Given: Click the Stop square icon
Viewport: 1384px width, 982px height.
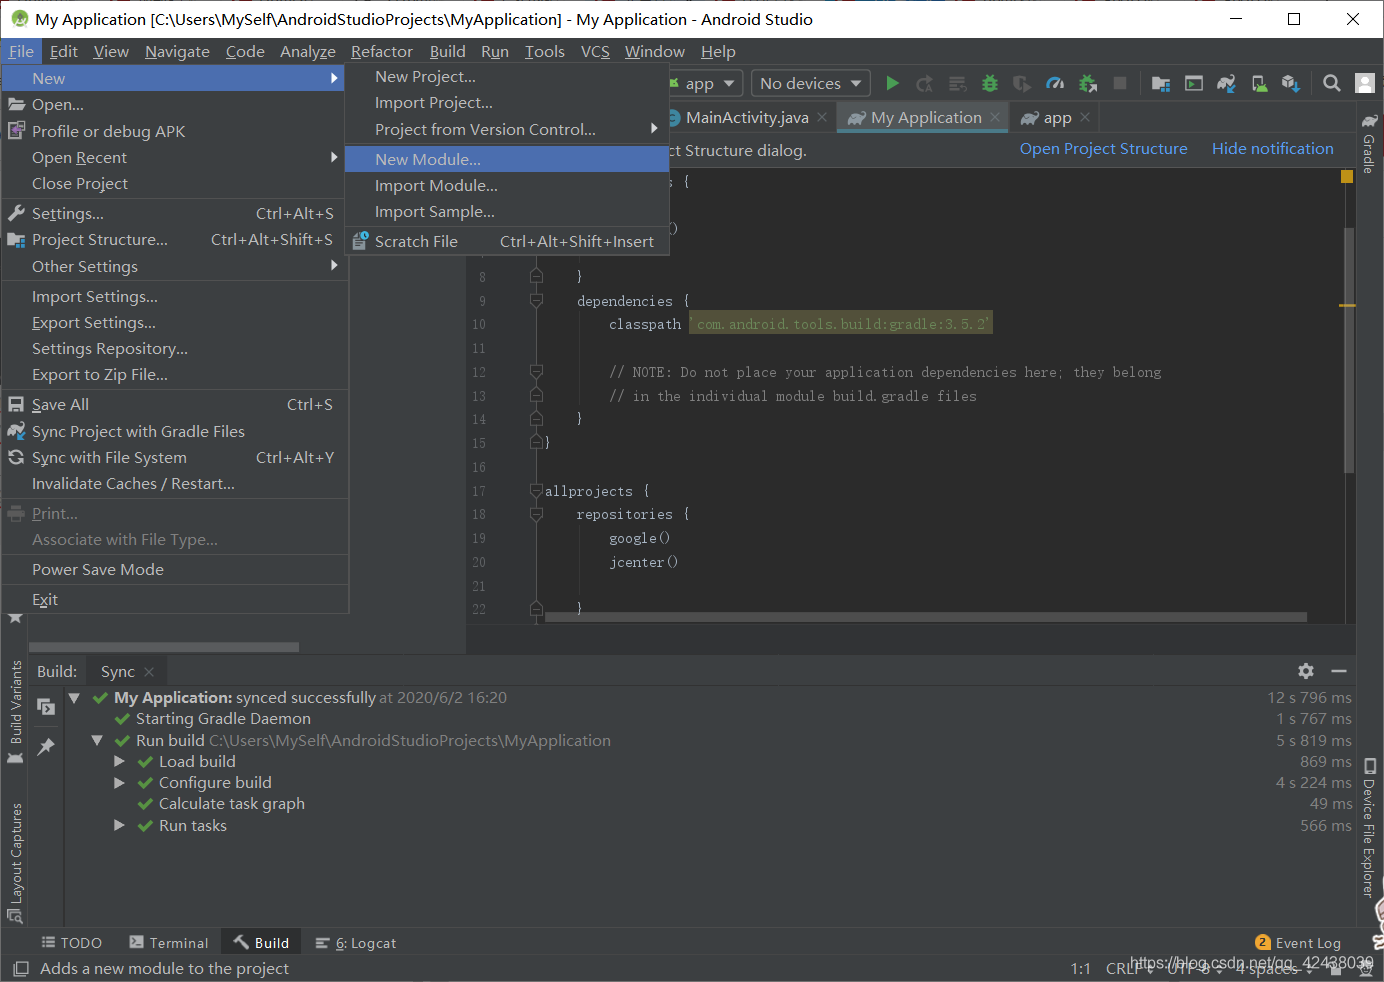Looking at the screenshot, I should [x=1120, y=84].
